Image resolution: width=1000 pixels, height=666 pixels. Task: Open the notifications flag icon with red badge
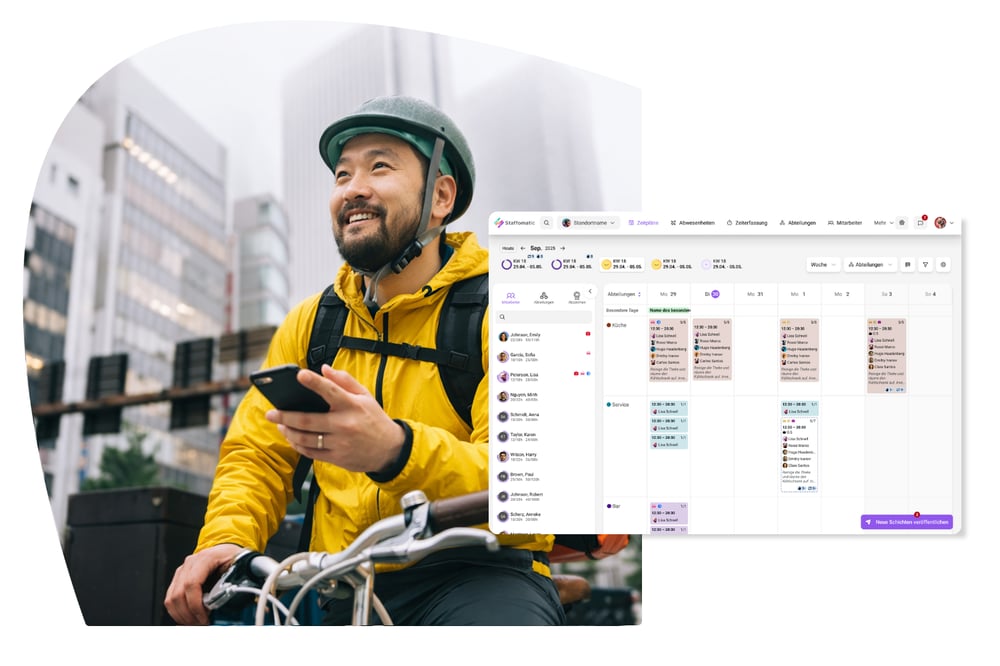pyautogui.click(x=920, y=223)
